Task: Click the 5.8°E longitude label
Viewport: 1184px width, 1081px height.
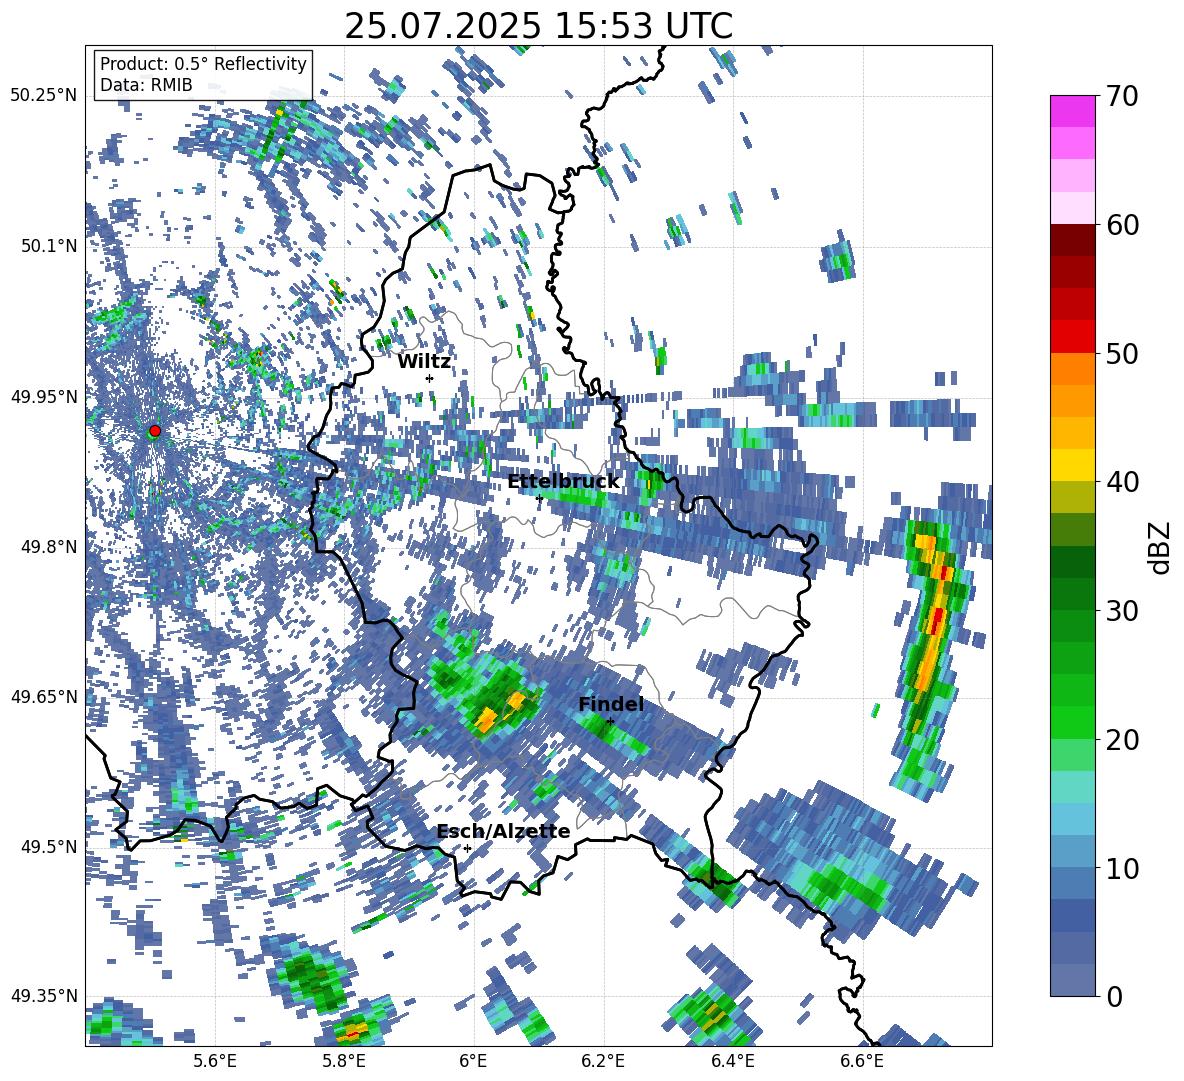Action: (x=344, y=1061)
